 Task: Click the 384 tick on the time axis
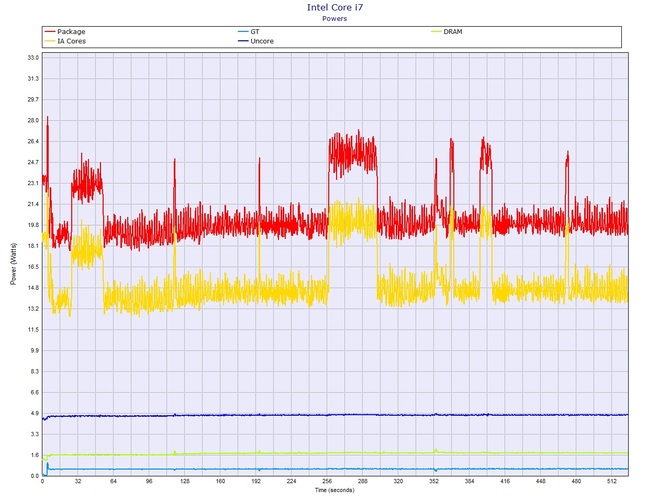(x=469, y=481)
